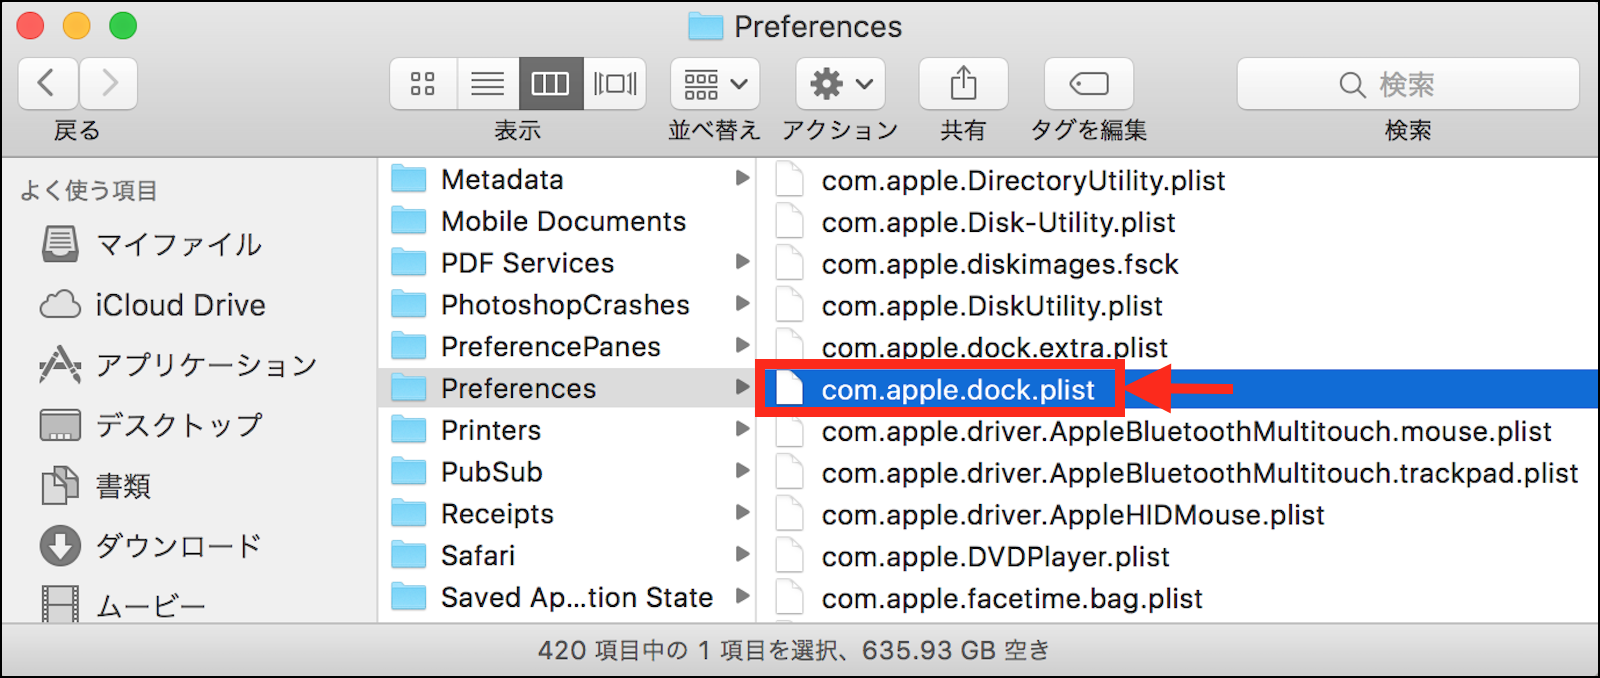Click the edit tags icon
This screenshot has height=678, width=1600.
pos(1088,83)
